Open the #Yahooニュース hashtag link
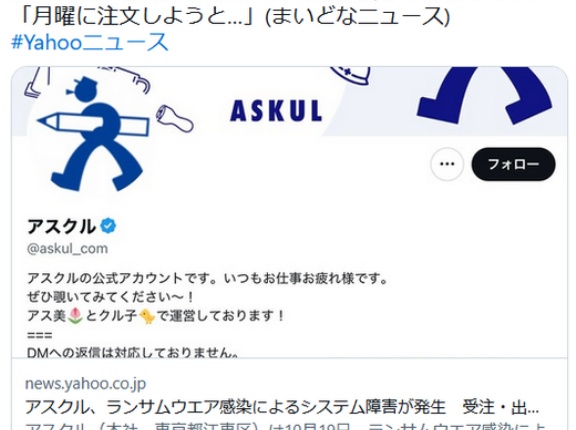Image resolution: width=576 pixels, height=430 pixels. click(x=90, y=42)
